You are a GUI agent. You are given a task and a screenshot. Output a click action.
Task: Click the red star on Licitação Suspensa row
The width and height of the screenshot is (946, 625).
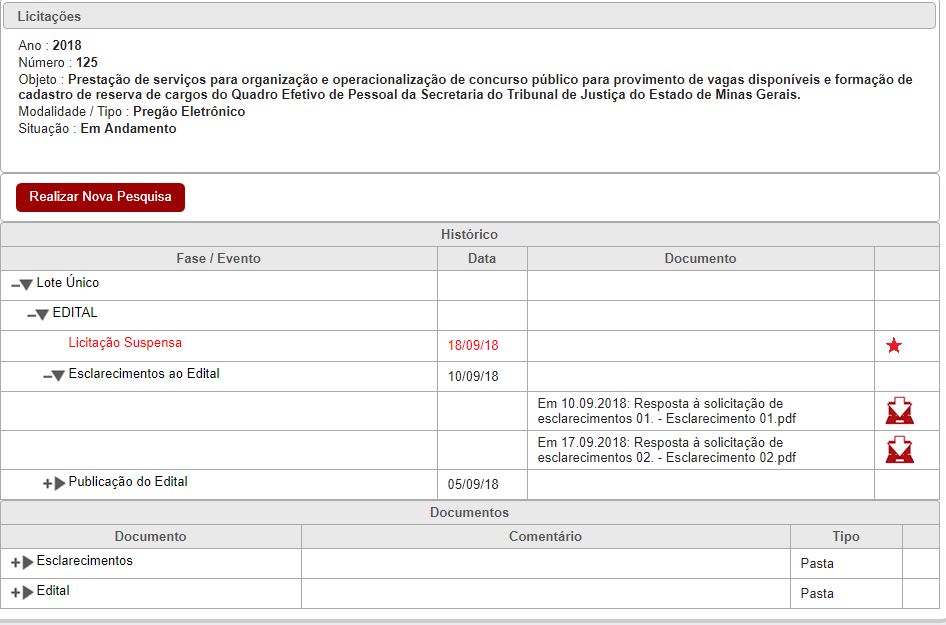[x=894, y=346]
